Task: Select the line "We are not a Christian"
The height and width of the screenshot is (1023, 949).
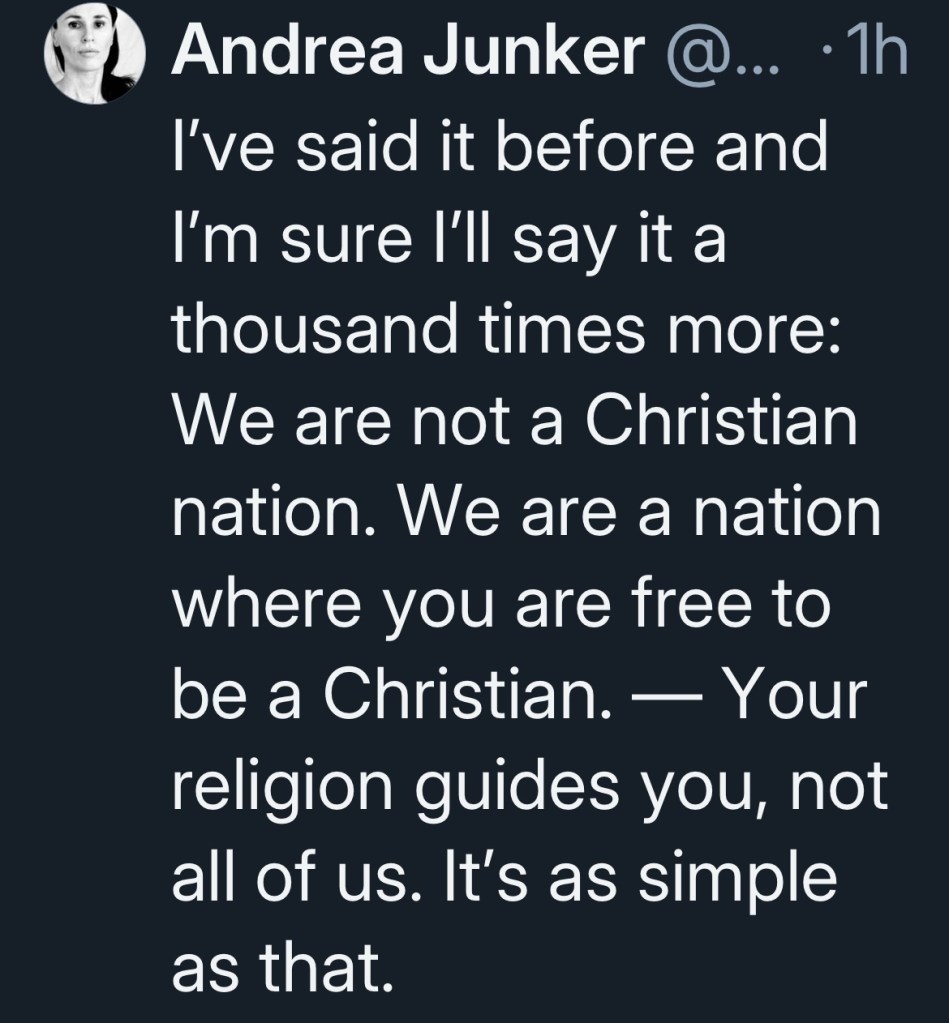Action: (x=515, y=423)
